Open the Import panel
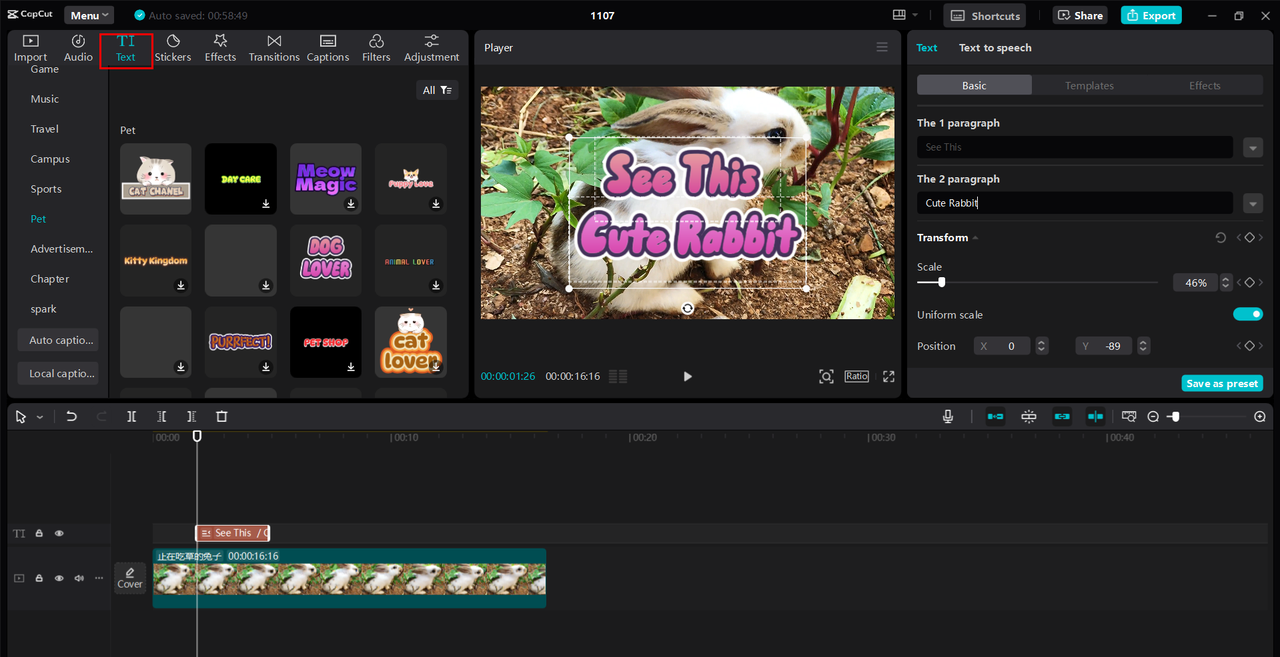The height and width of the screenshot is (657, 1280). coord(30,48)
